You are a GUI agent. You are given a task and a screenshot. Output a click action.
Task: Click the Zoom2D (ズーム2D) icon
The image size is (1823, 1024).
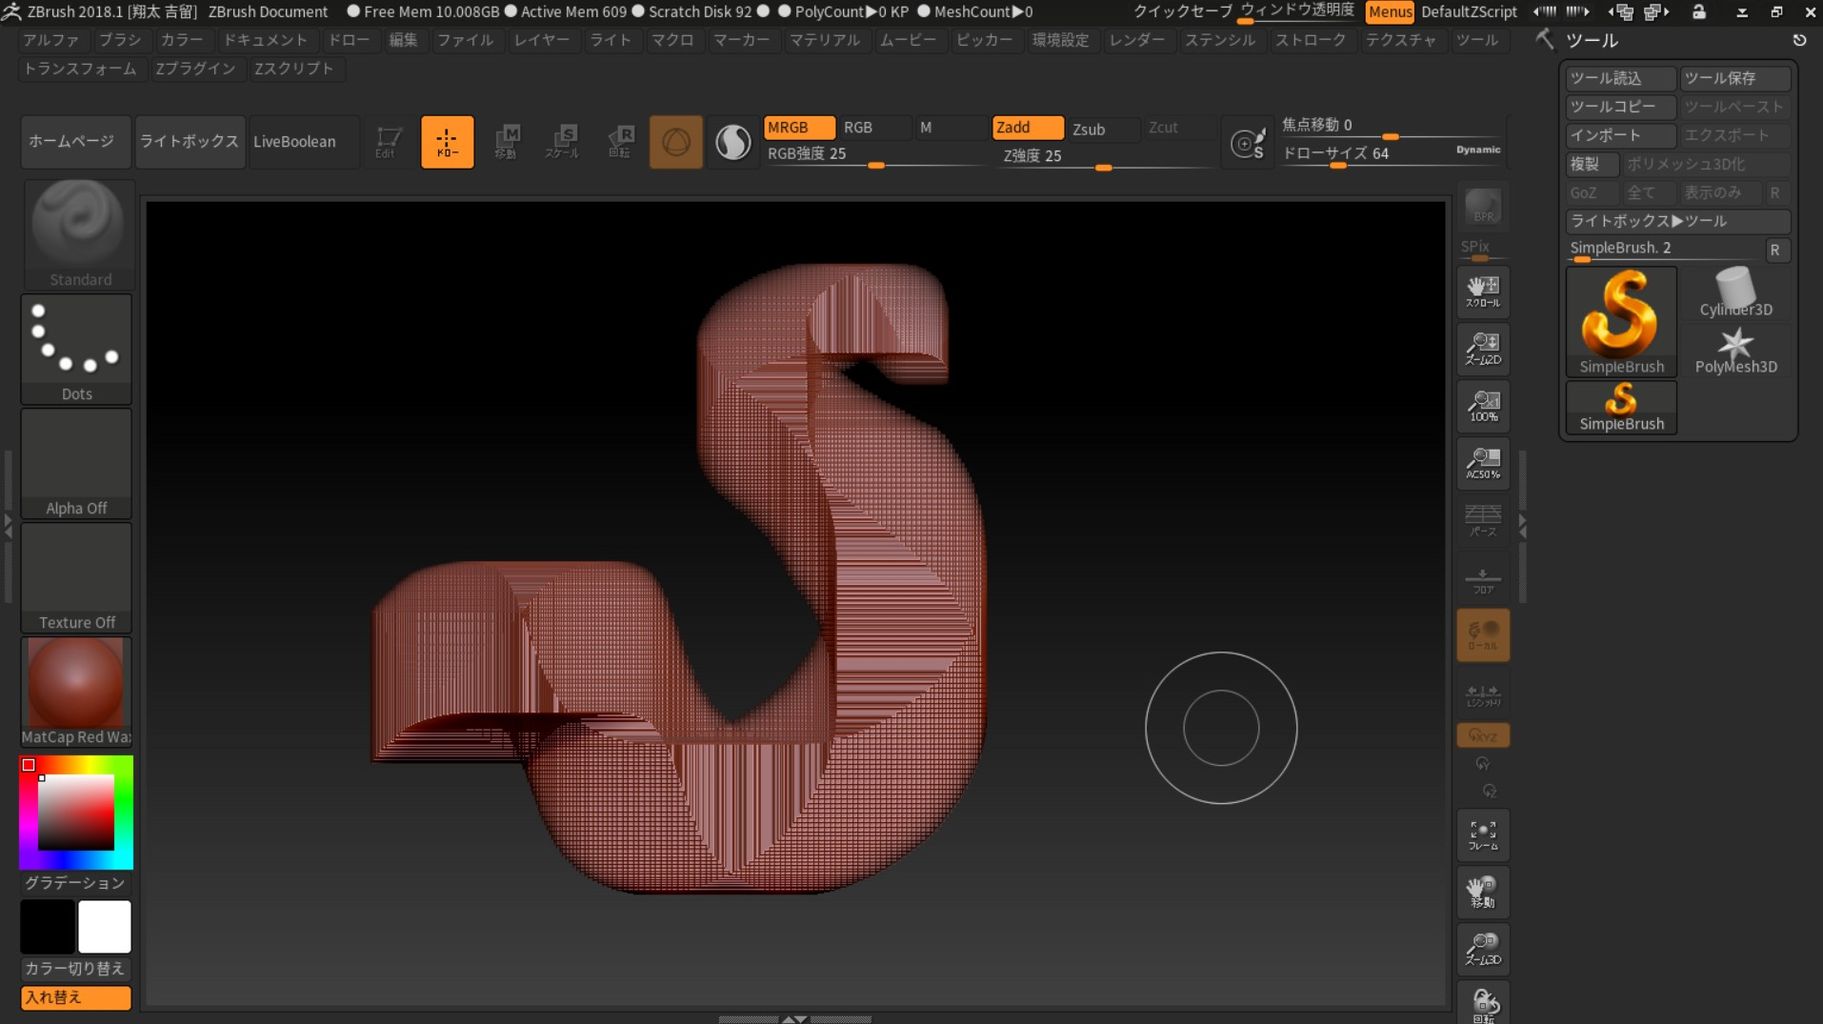[x=1483, y=348]
